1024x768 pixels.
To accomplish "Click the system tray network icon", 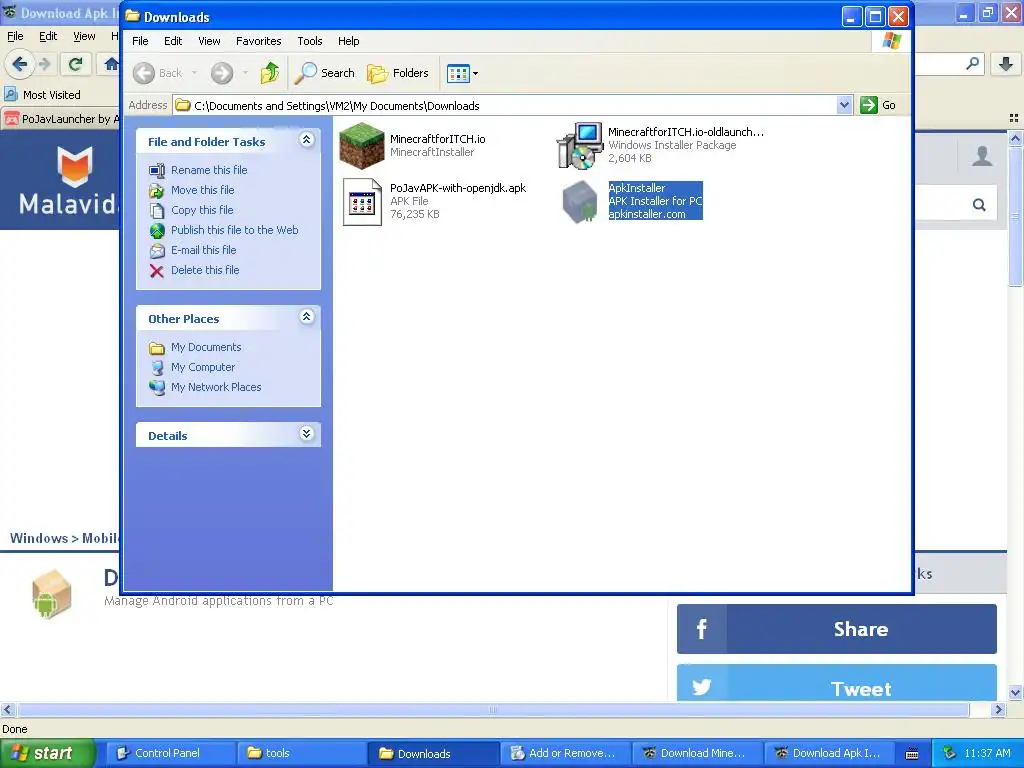I will pyautogui.click(x=949, y=753).
